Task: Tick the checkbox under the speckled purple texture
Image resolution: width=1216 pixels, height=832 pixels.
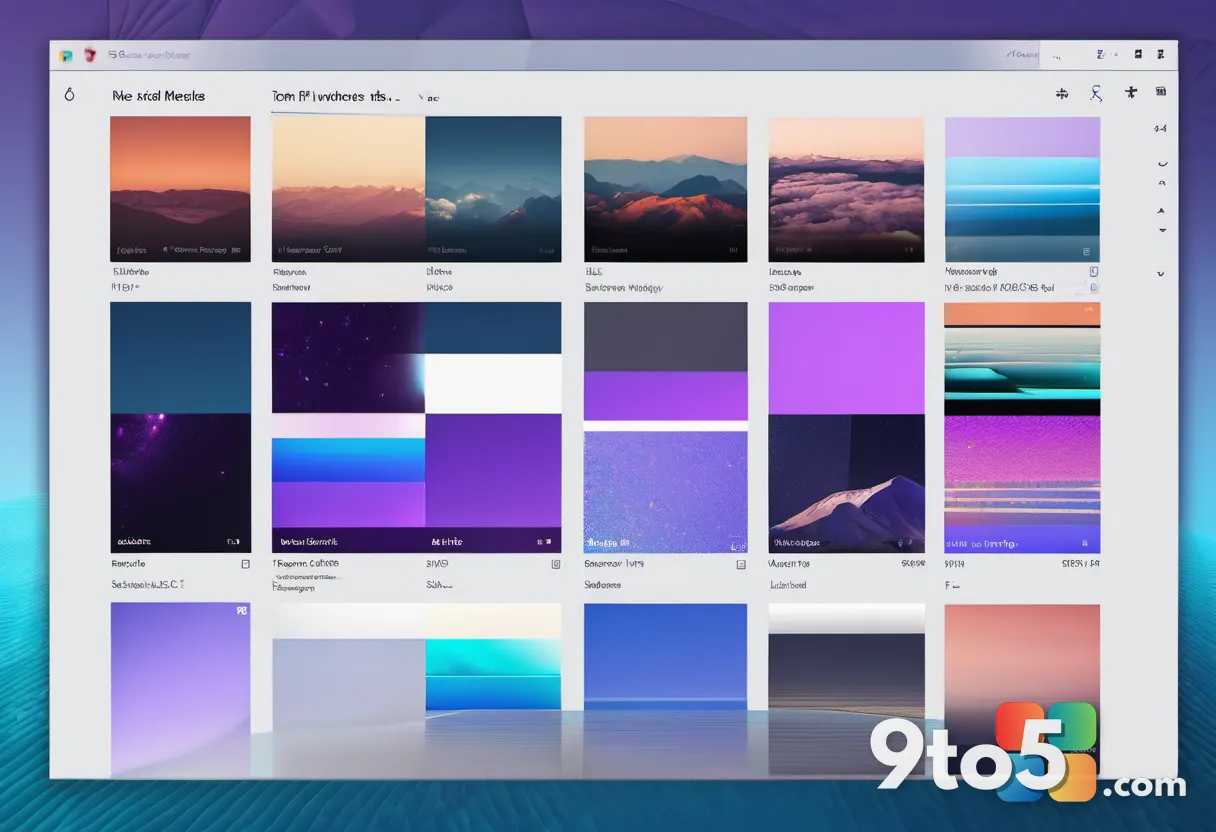Action: pos(741,564)
